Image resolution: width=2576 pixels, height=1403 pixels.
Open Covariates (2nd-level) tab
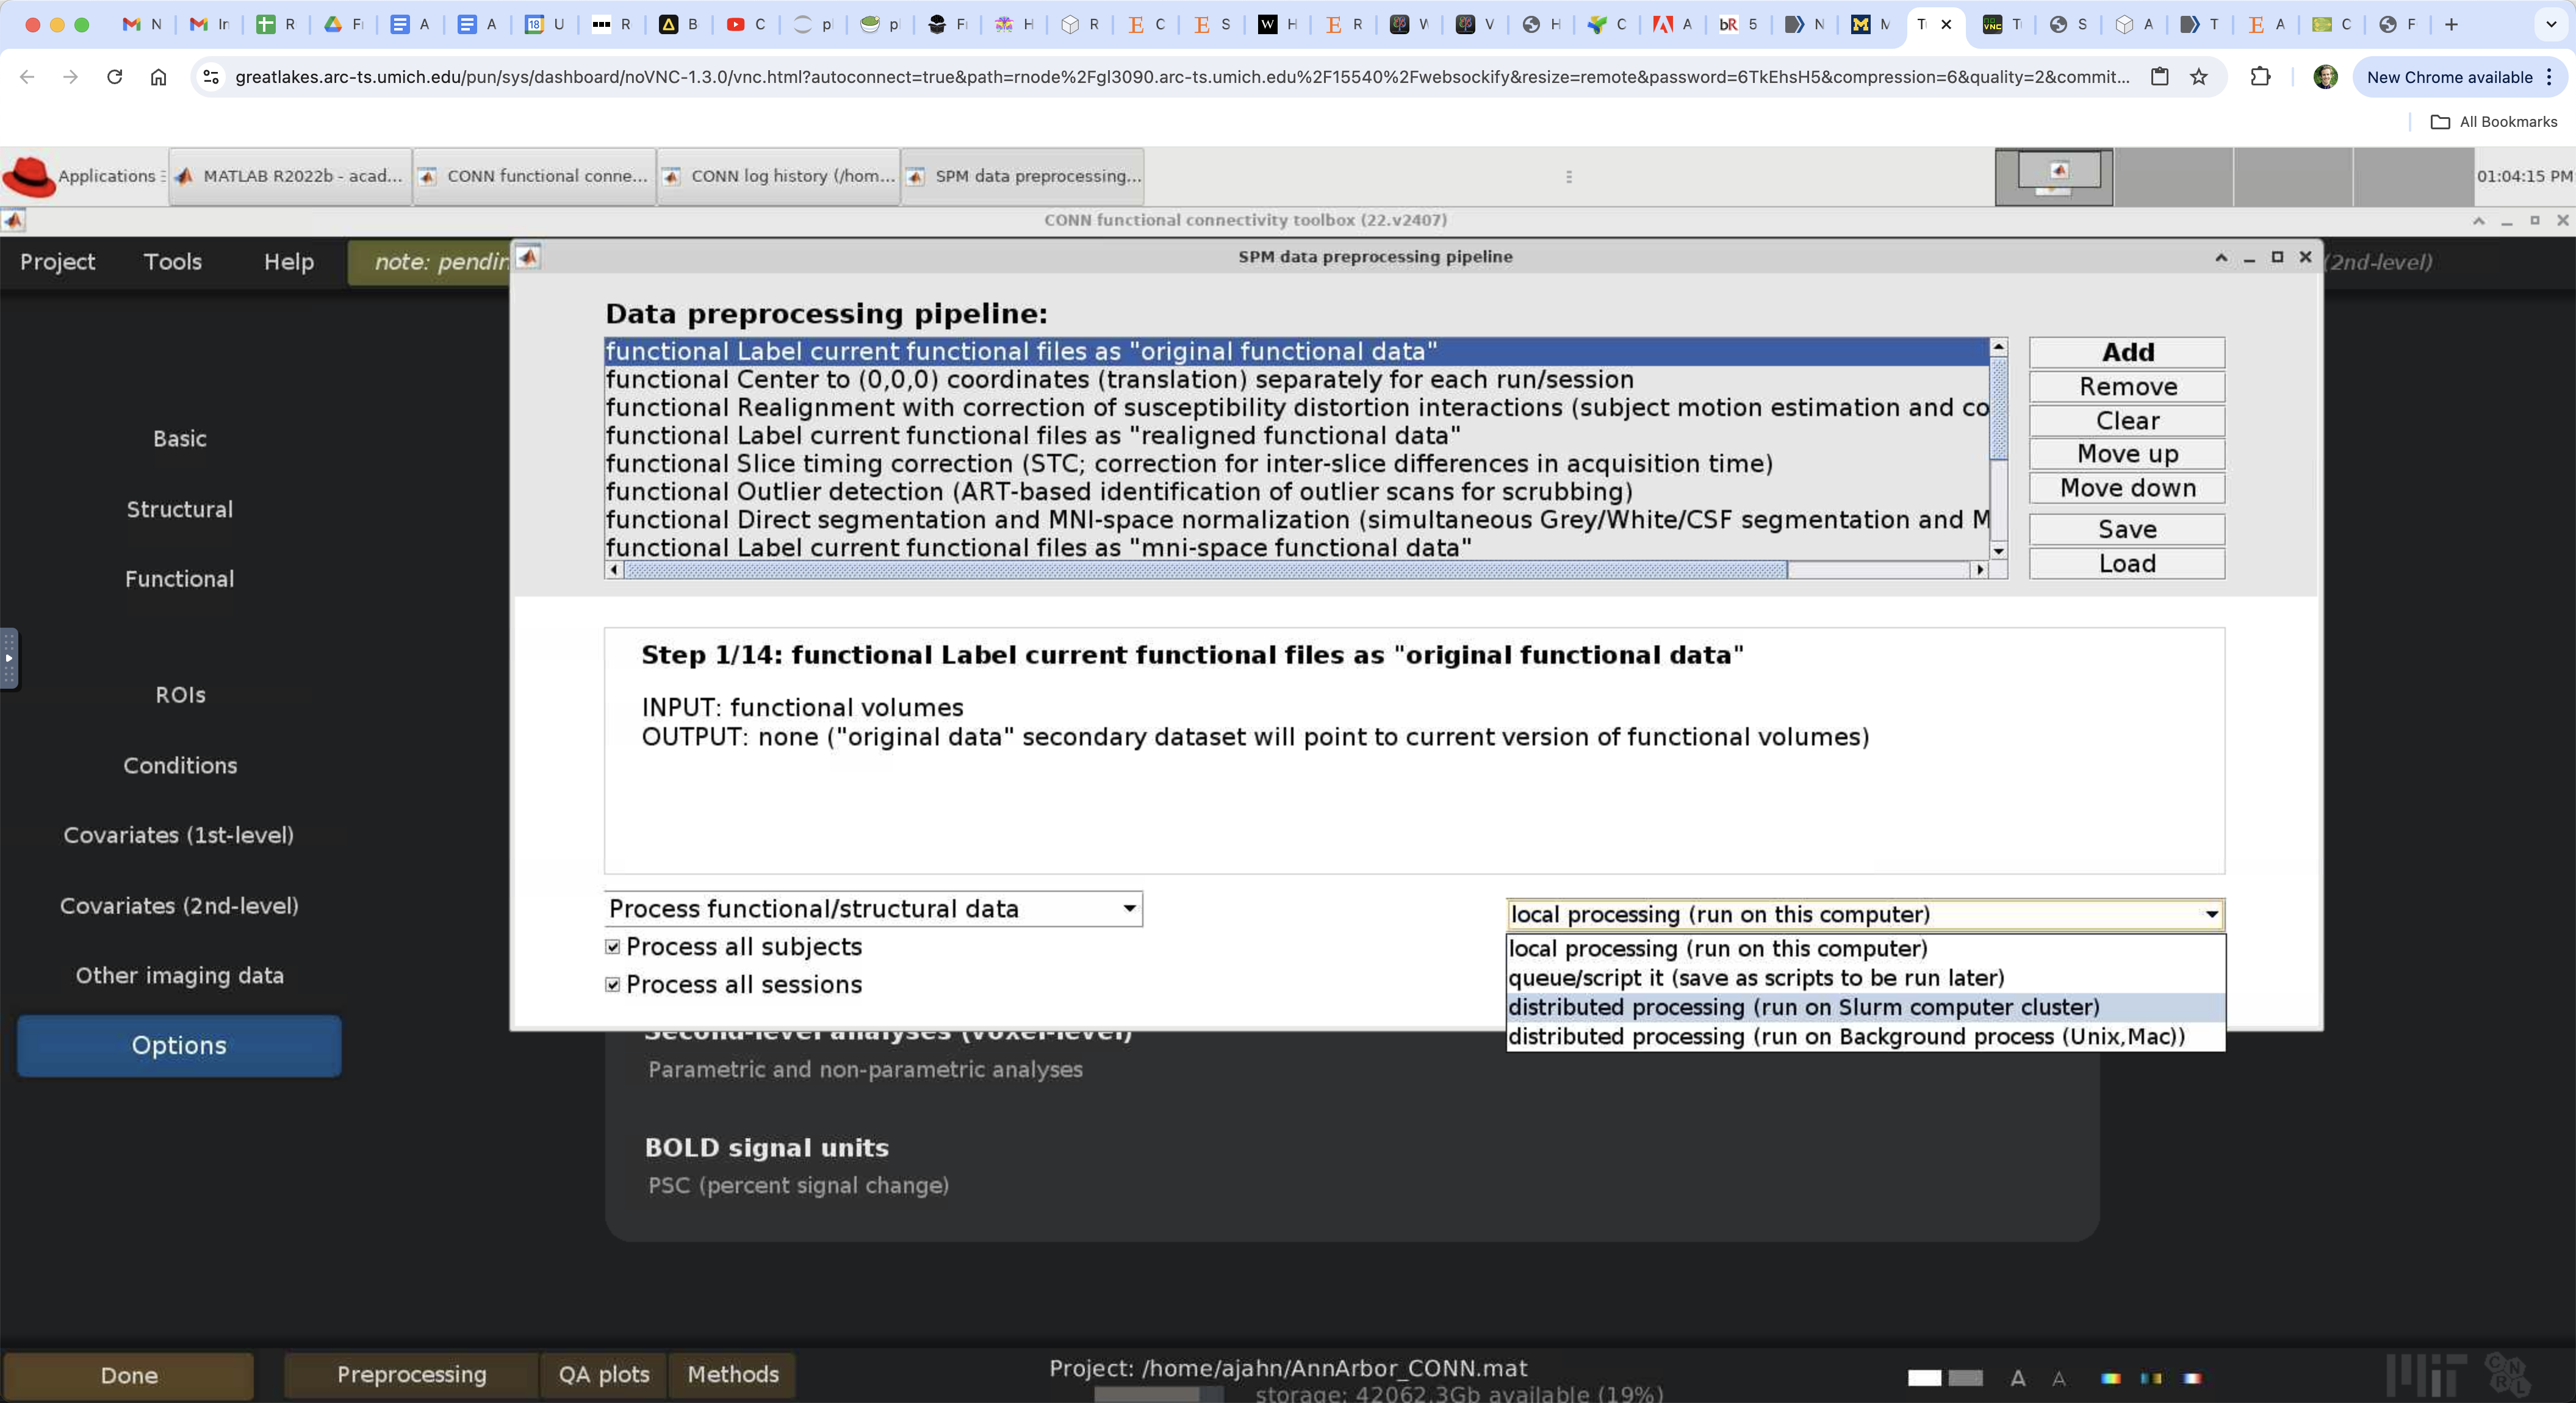179,906
